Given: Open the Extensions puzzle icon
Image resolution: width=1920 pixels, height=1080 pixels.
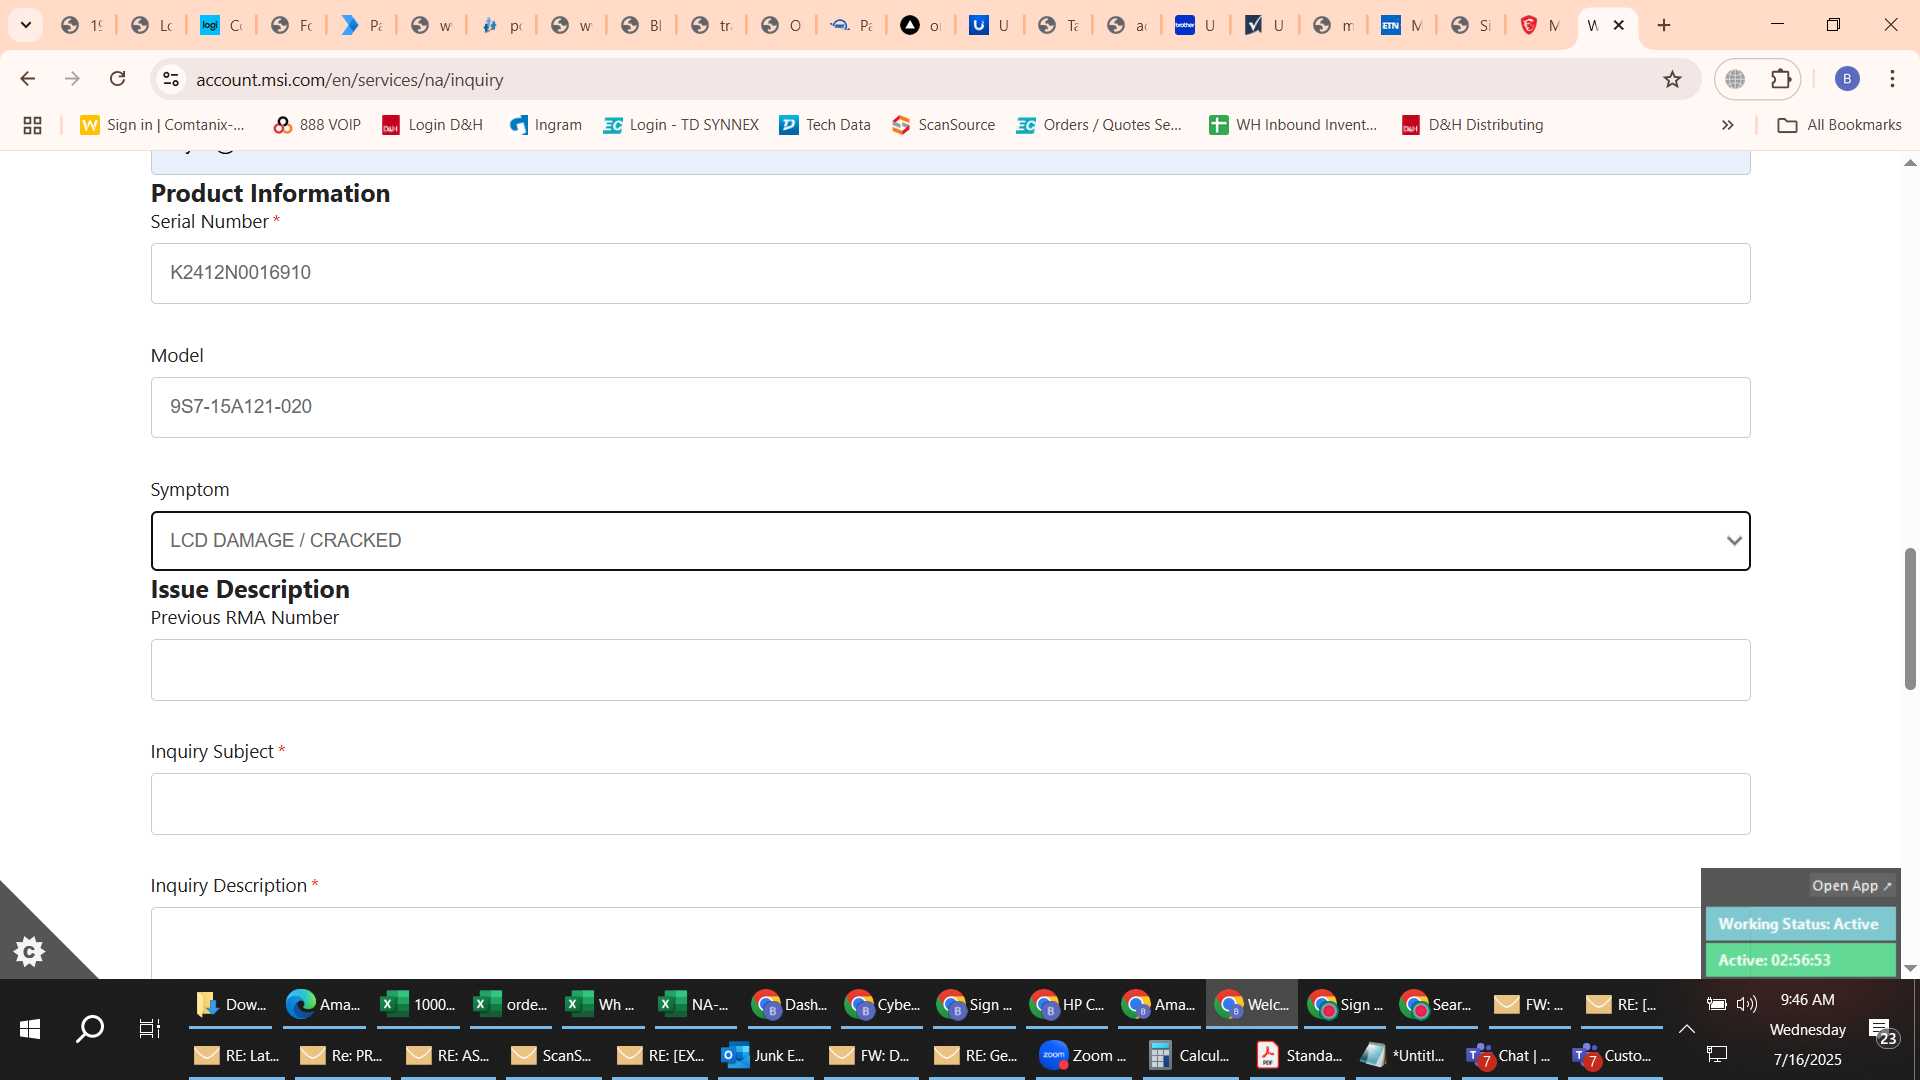Looking at the screenshot, I should click(x=1781, y=79).
